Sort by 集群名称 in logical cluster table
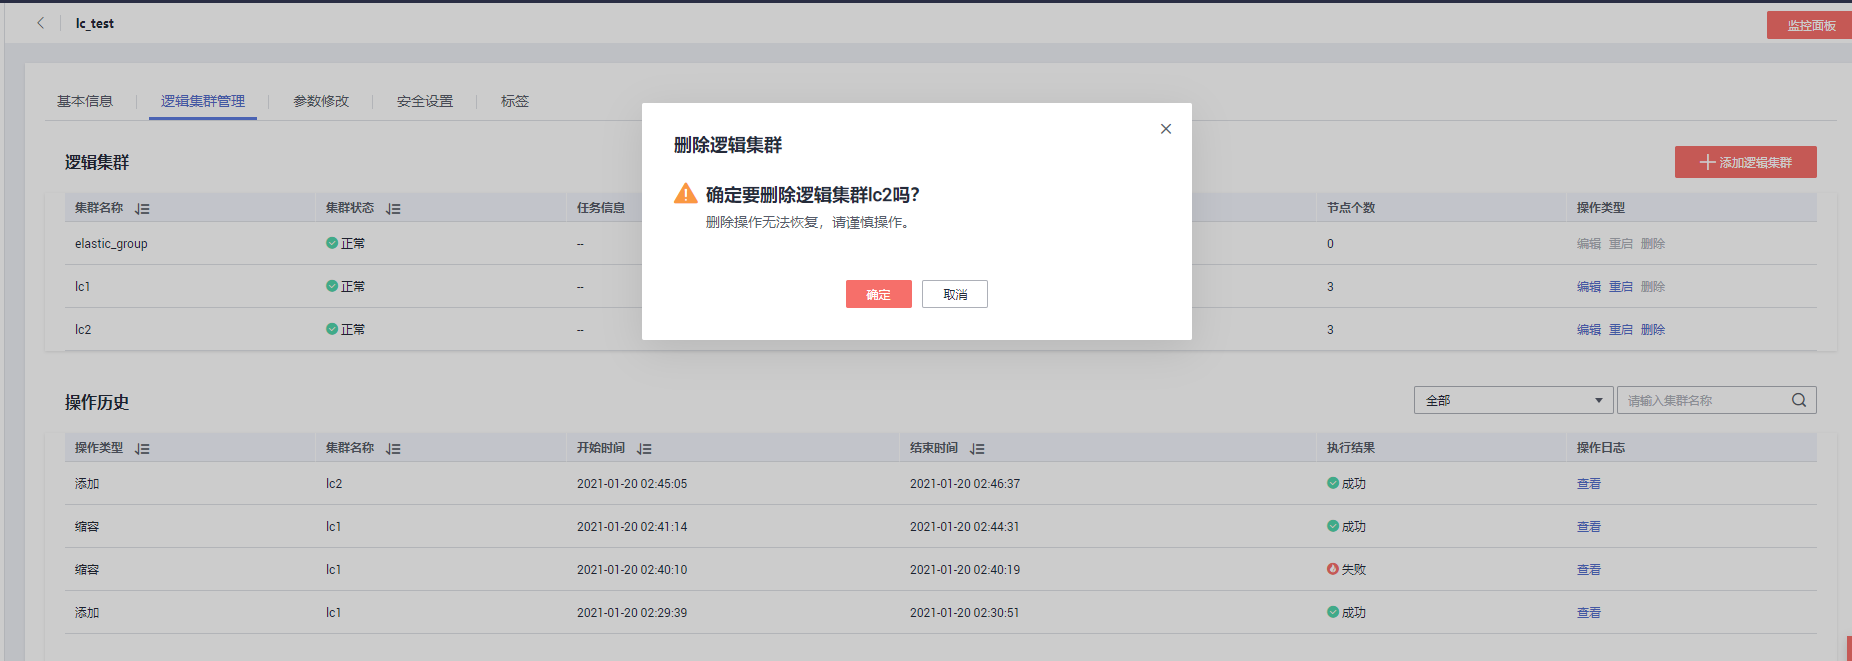The width and height of the screenshot is (1852, 661). (142, 209)
